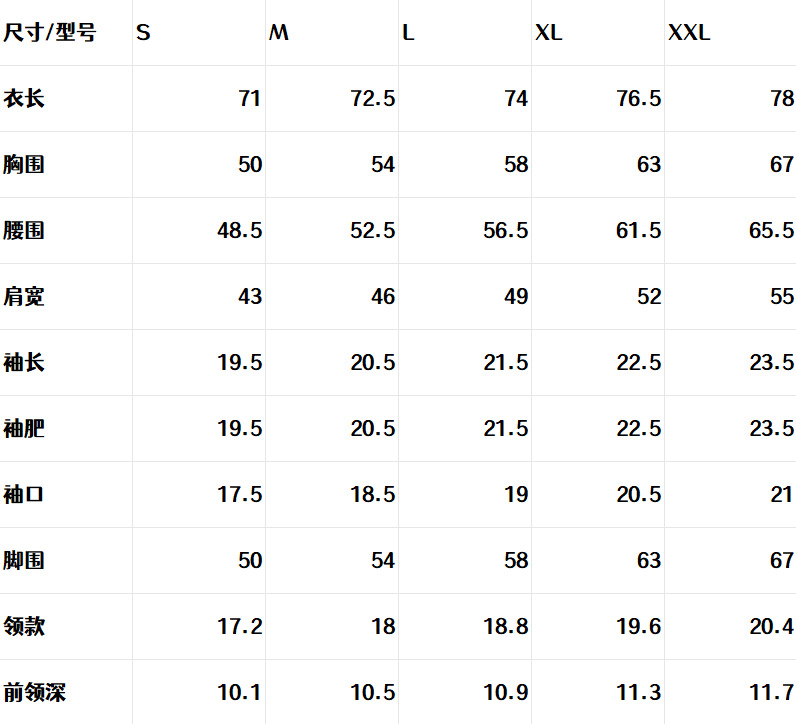The width and height of the screenshot is (796, 724).
Task: Click the 尺寸/型号 header cell
Action: pyautogui.click(x=50, y=33)
